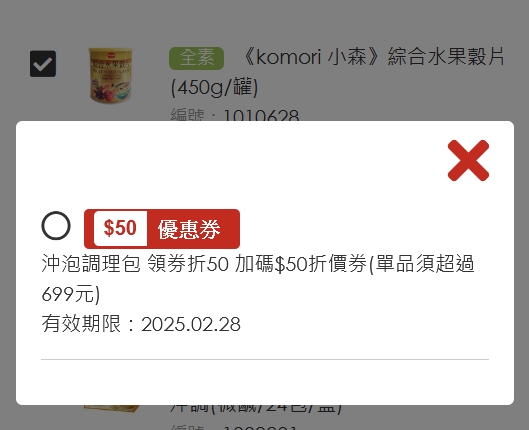
Task: Click the partially hidden second product thumbnail
Action: point(111,408)
